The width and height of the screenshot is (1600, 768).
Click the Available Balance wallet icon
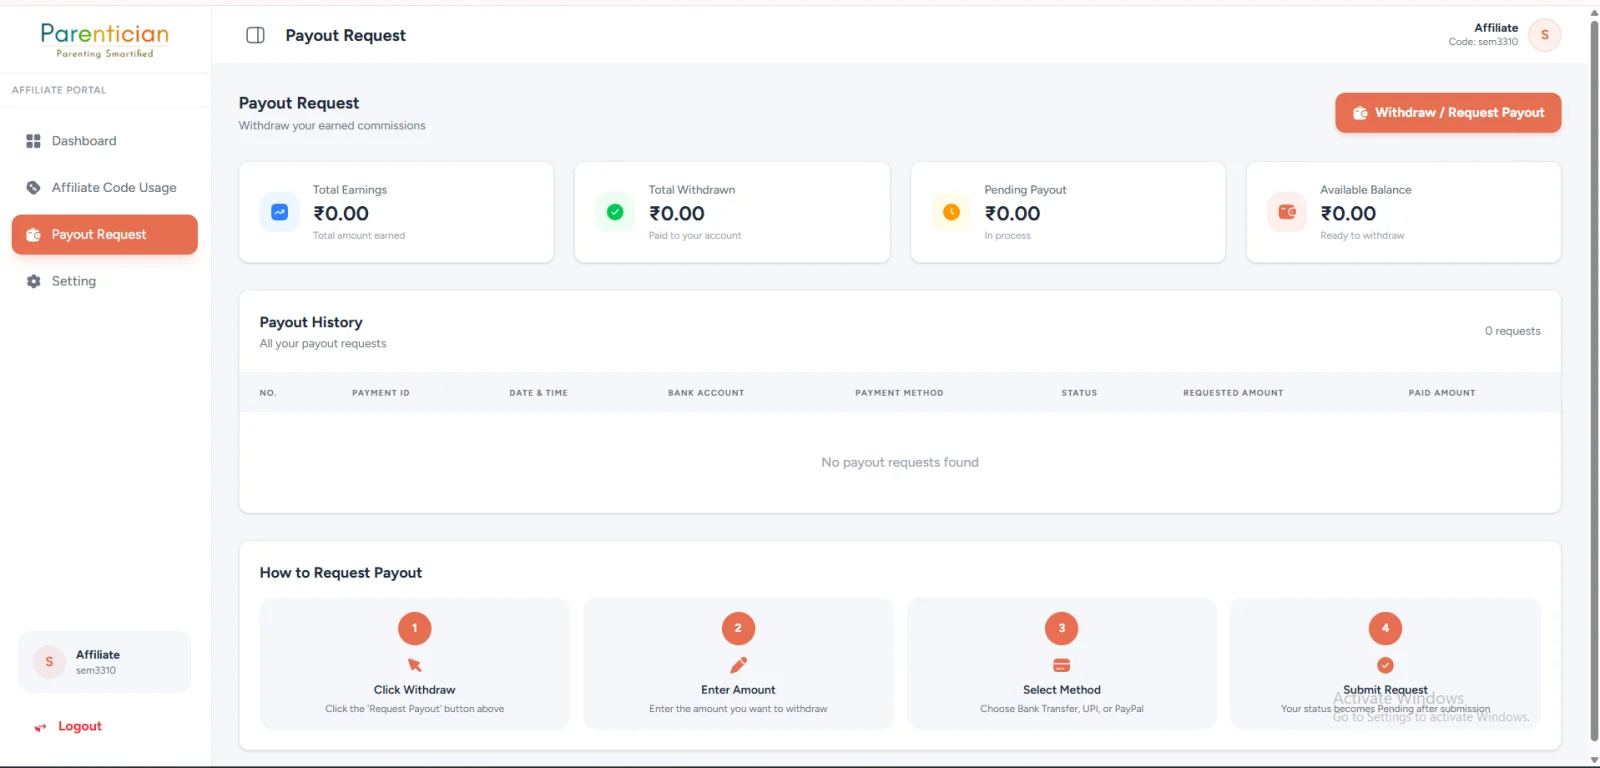point(1287,212)
